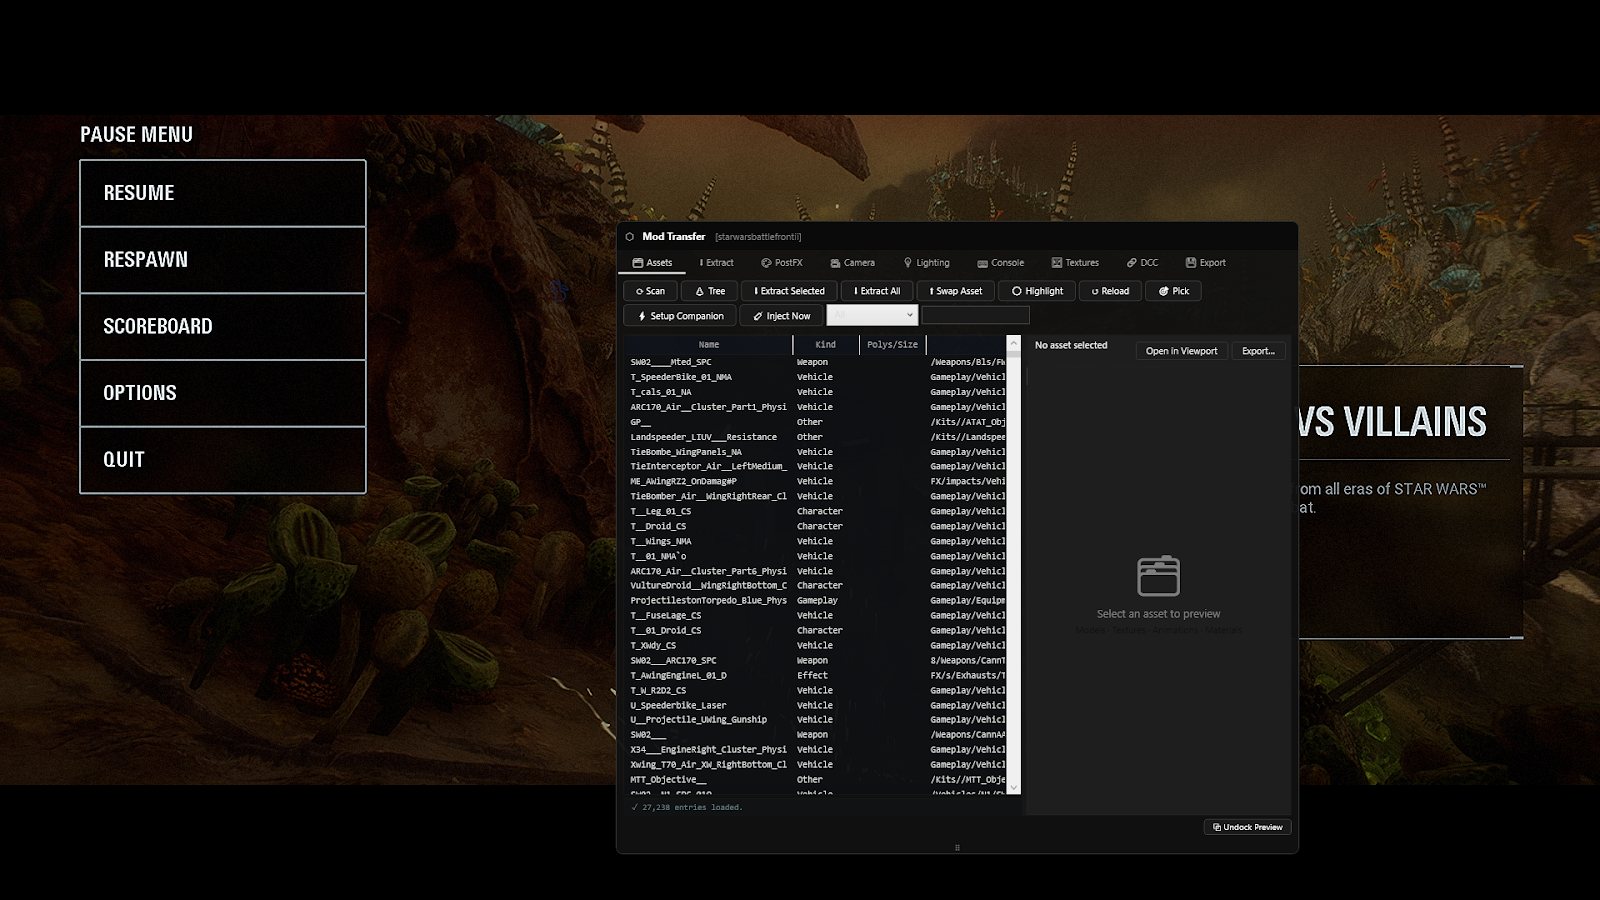Select row T__Leg_01_CS
The height and width of the screenshot is (900, 1600).
816,511
